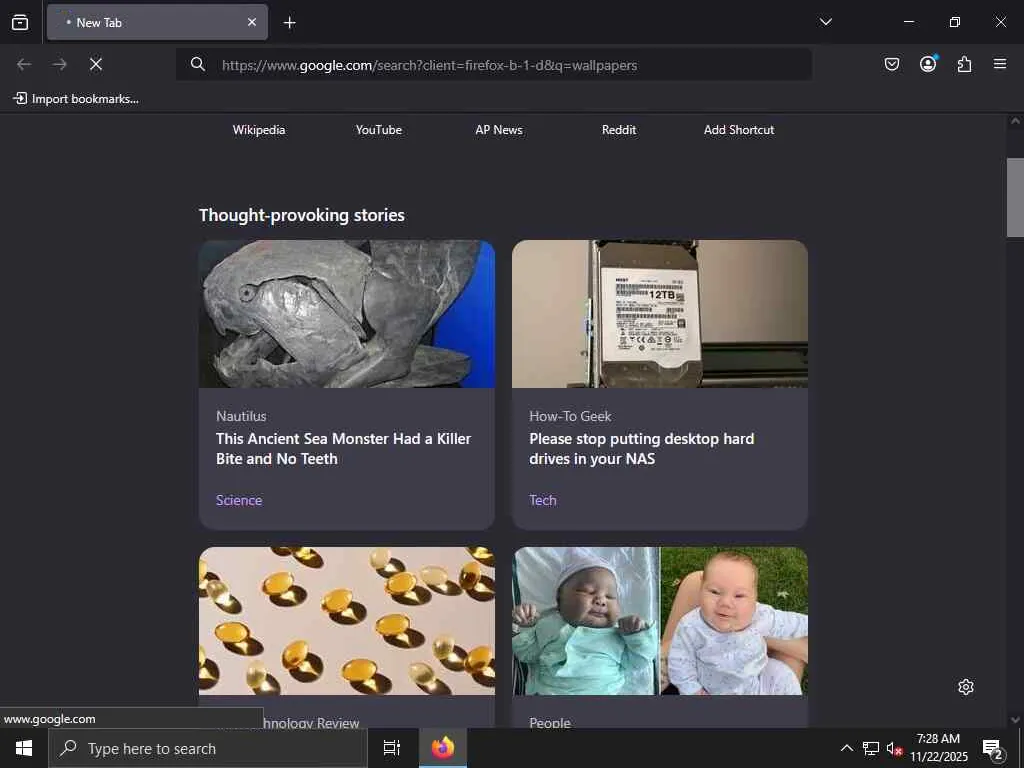Click the search magnifier in address bar

(x=198, y=64)
